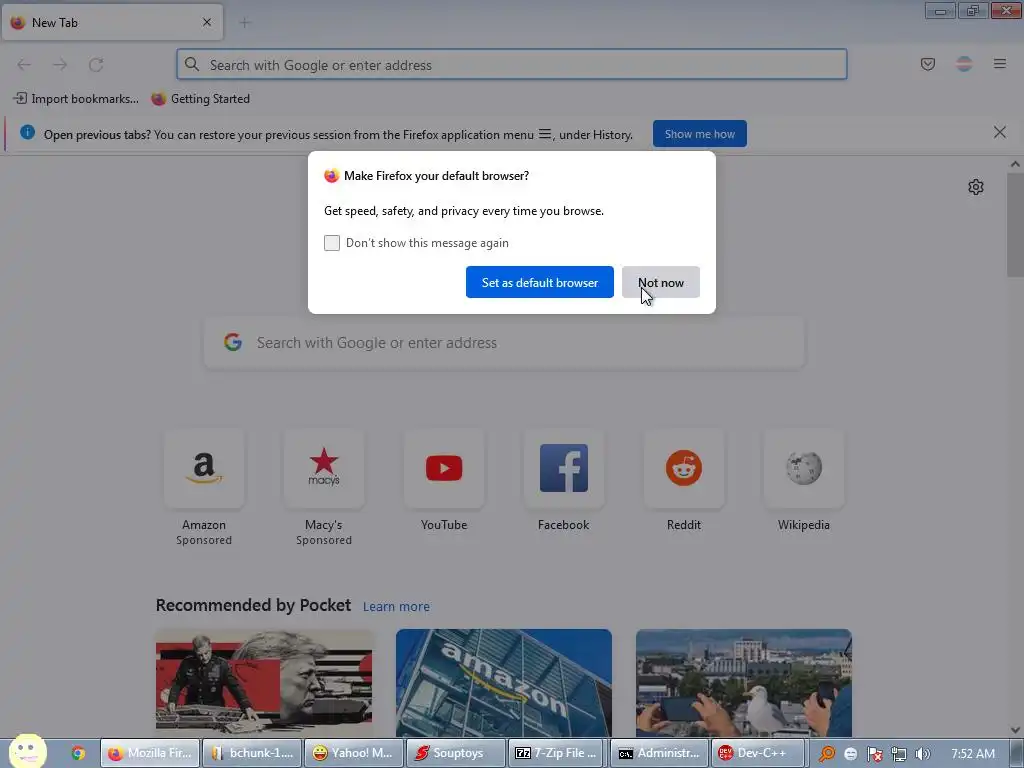Click the 7:52 AM system clock
This screenshot has height=768, width=1024.
[x=973, y=754]
